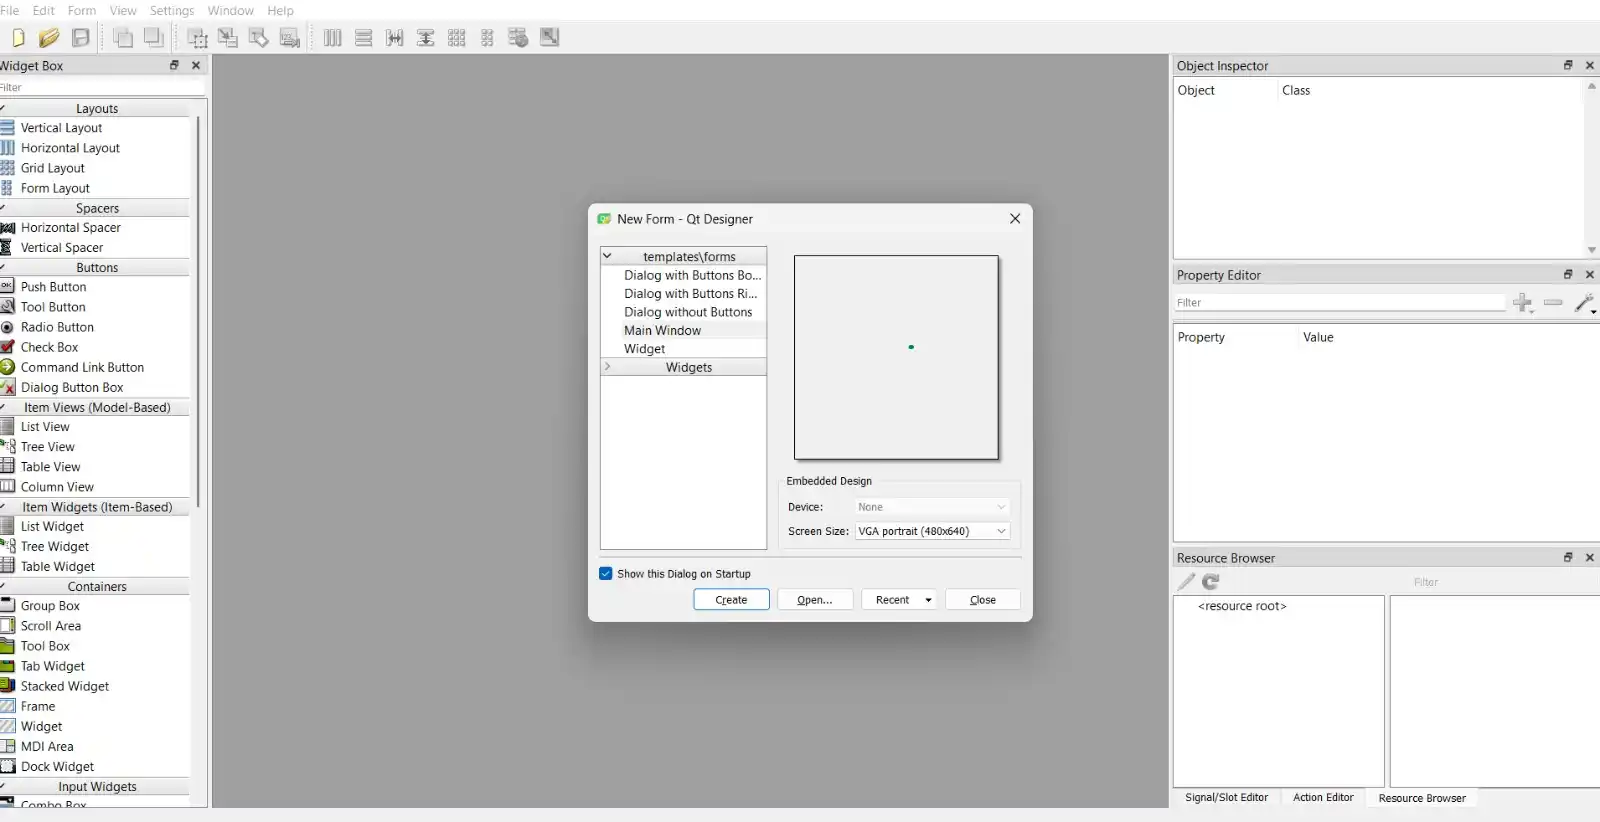Click the Lay Out Vertically toolbar icon
This screenshot has width=1600, height=822.
364,38
